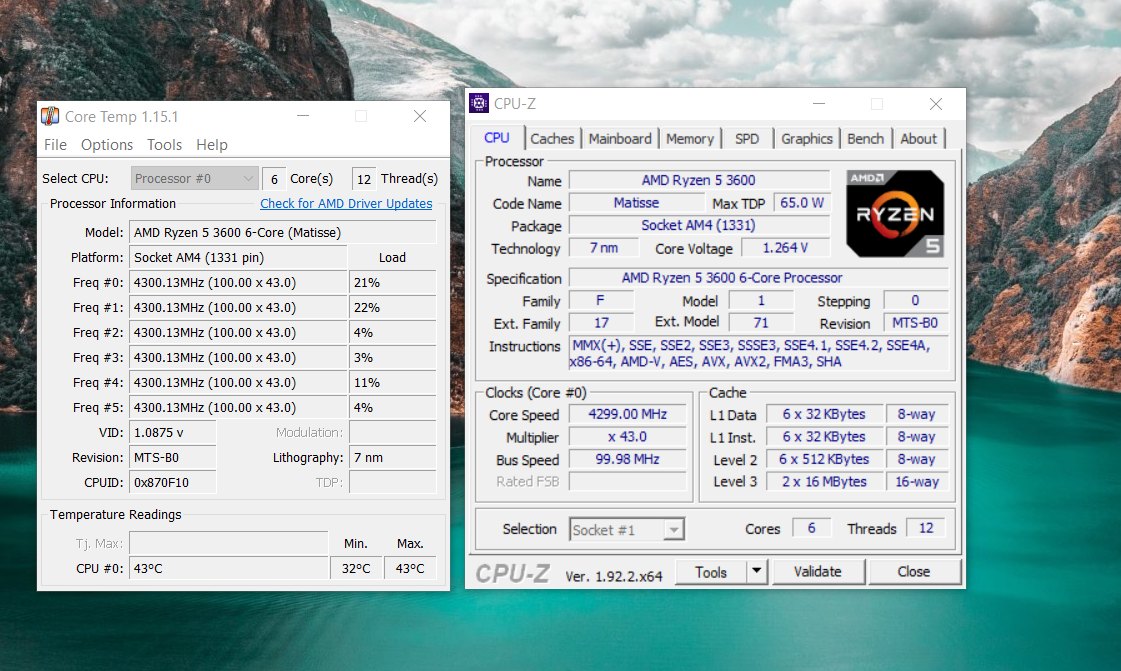Click the Revision MTS-B0 field in Core Temp
This screenshot has height=671, width=1121.
172,457
